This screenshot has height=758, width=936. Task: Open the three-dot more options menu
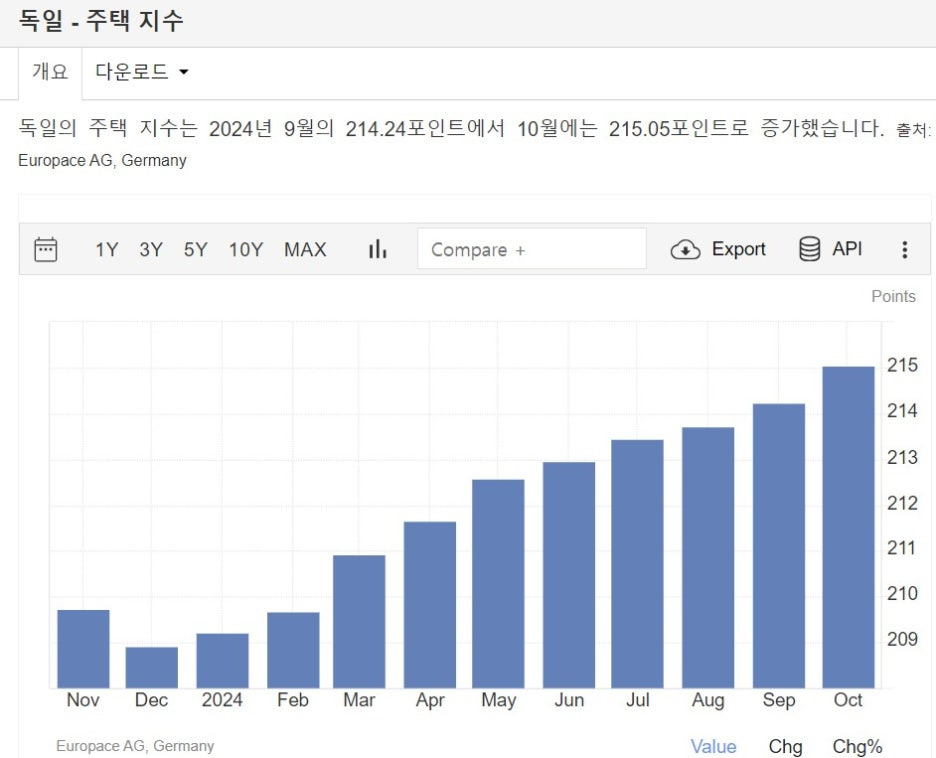tap(905, 249)
